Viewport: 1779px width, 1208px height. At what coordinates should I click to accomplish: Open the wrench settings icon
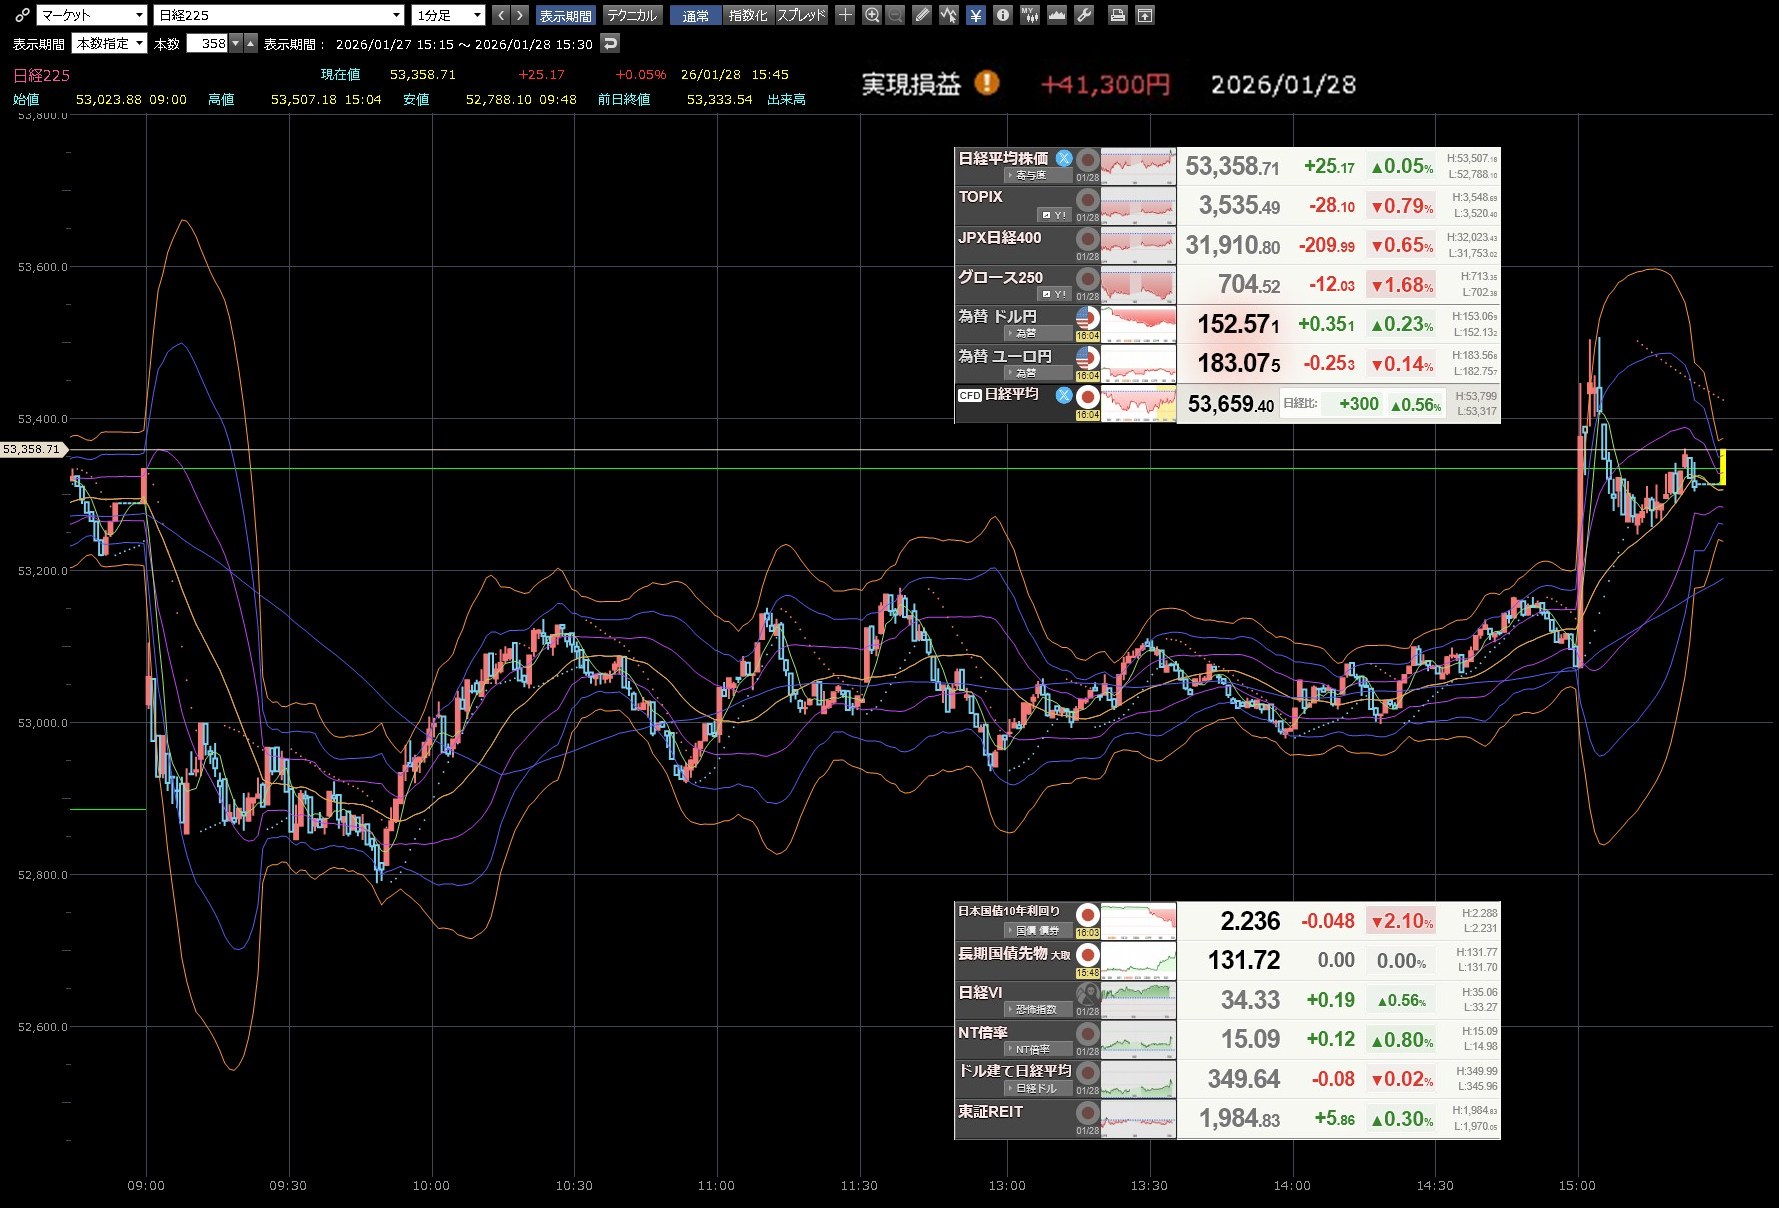pyautogui.click(x=1083, y=15)
